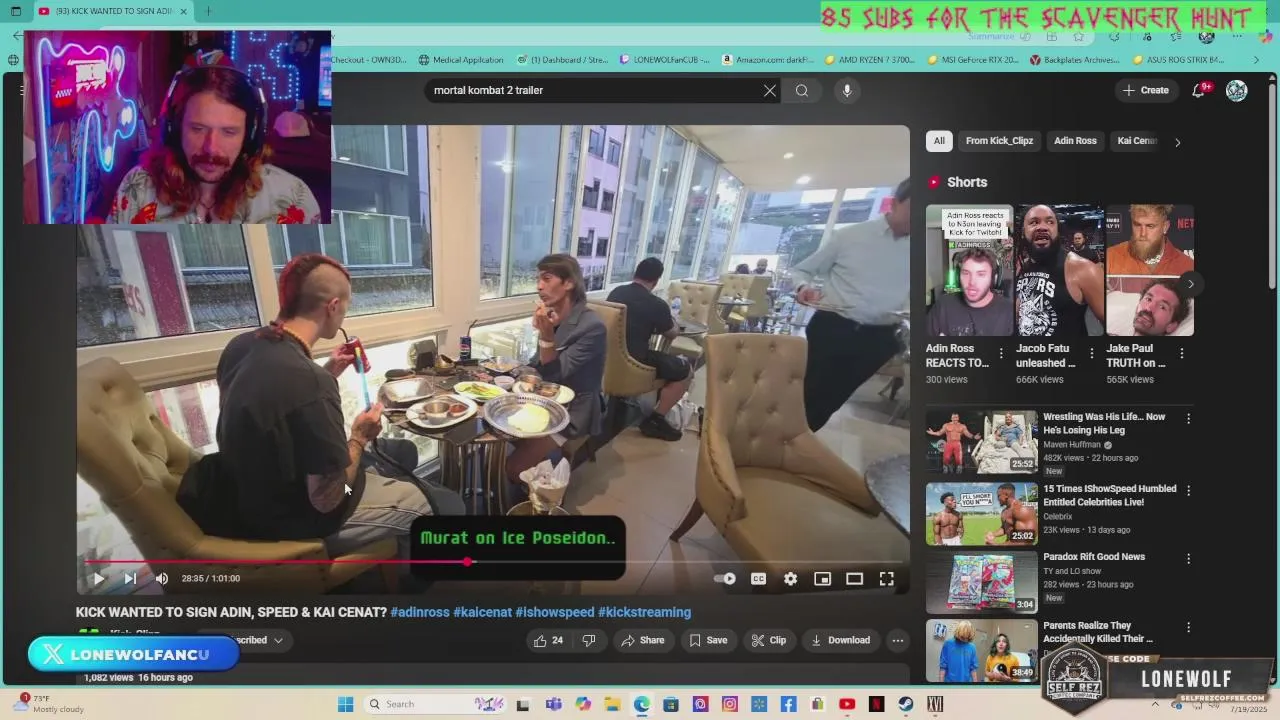The width and height of the screenshot is (1280, 720).
Task: Click the search magnifier button
Action: [802, 90]
